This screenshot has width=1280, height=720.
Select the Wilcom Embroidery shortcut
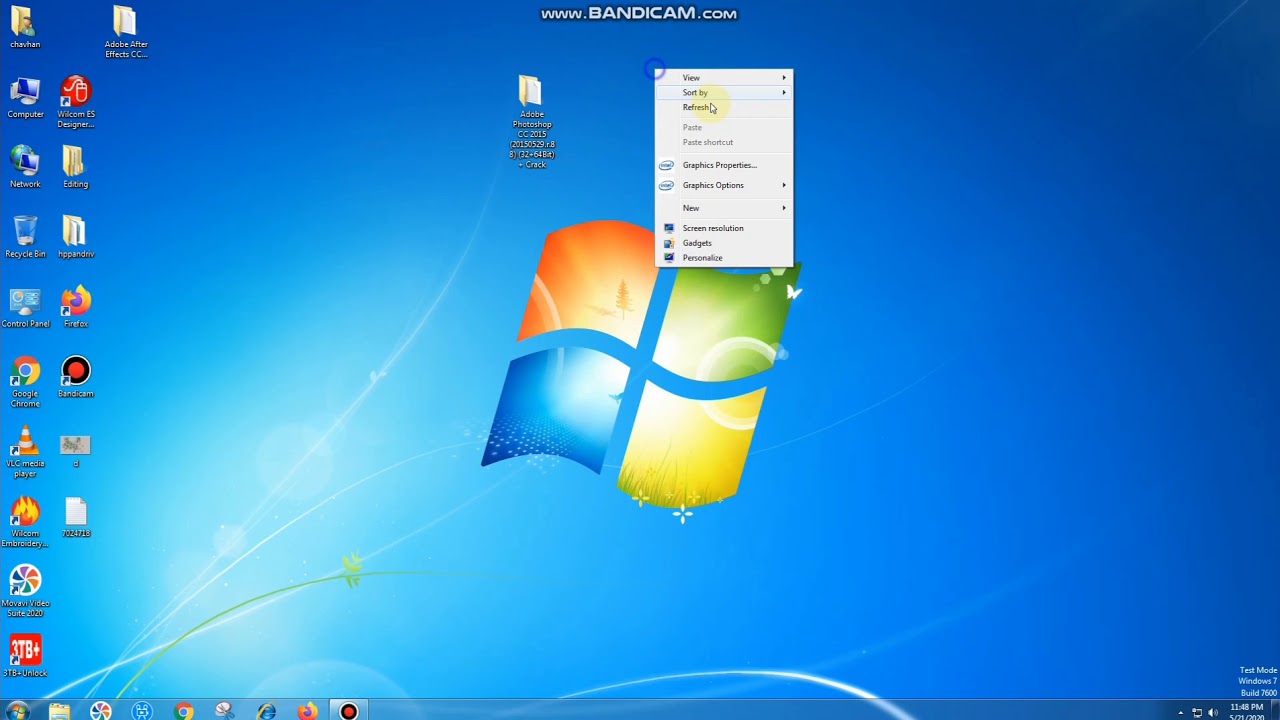tap(25, 522)
